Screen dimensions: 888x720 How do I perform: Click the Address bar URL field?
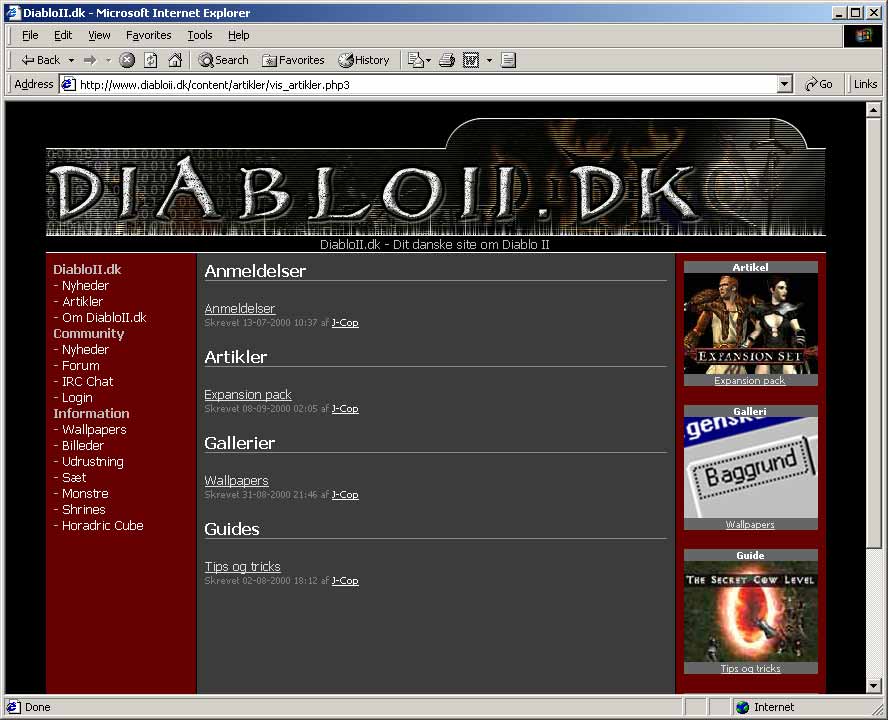(427, 85)
